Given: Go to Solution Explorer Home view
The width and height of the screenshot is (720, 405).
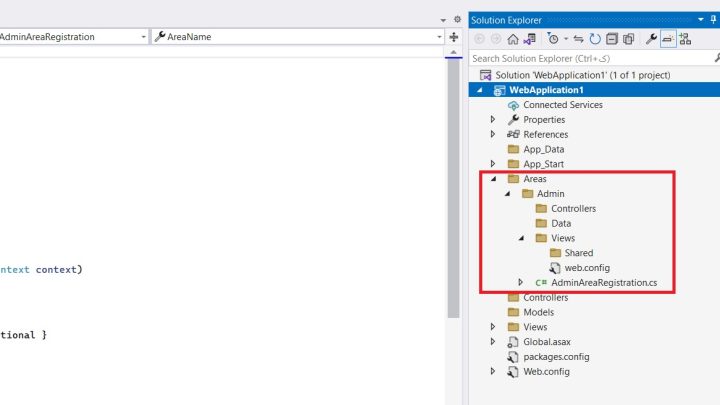Looking at the screenshot, I should 512,39.
